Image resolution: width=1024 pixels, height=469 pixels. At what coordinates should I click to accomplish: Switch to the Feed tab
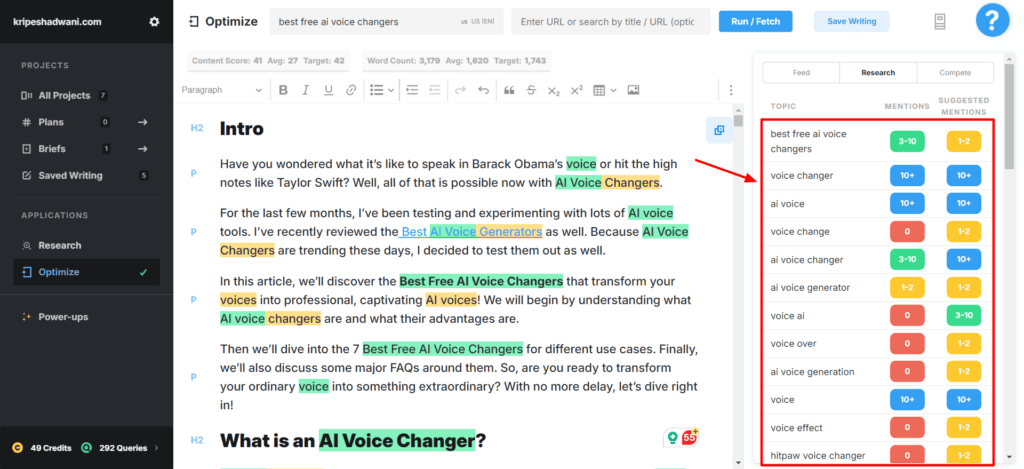[801, 73]
